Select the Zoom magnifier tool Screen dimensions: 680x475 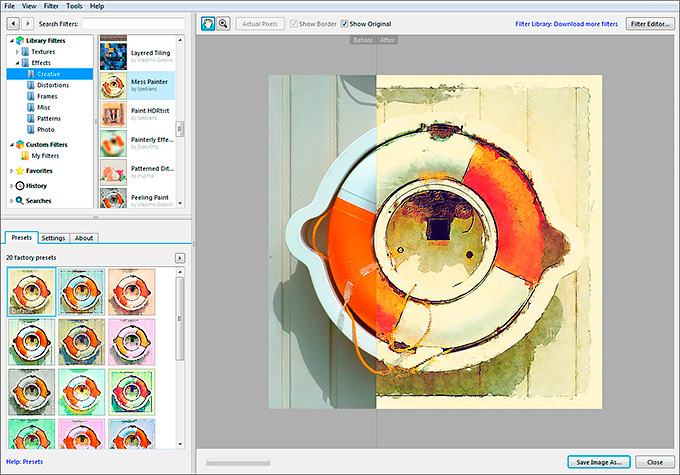(x=223, y=23)
